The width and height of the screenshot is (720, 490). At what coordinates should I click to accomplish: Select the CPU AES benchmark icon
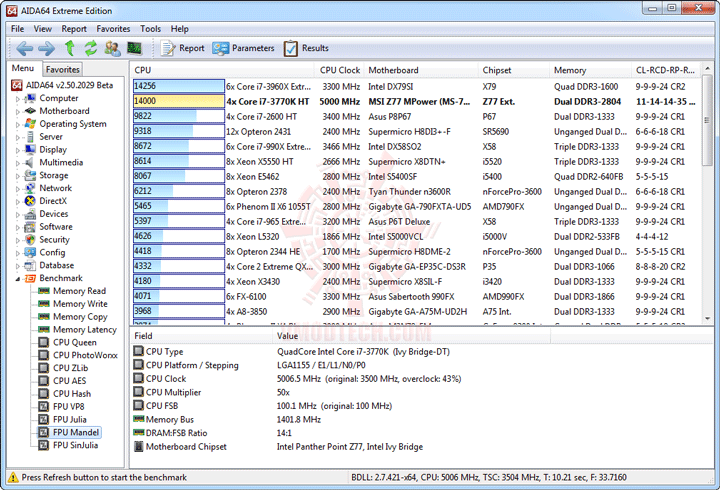click(44, 381)
